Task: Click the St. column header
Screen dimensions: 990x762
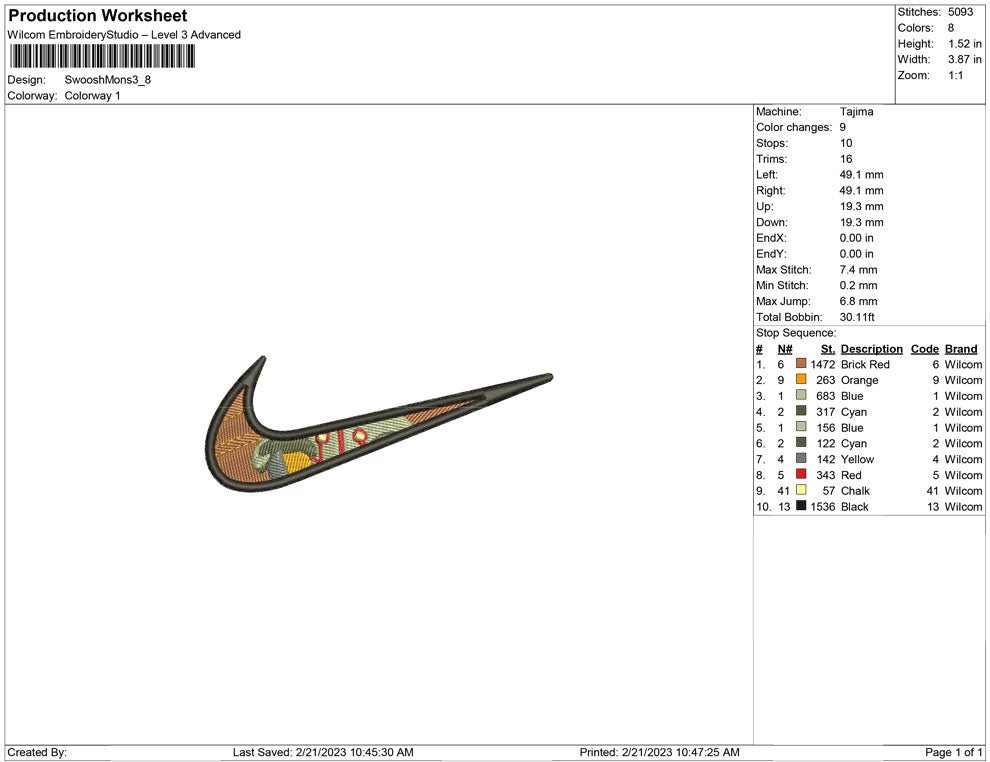Action: point(828,349)
